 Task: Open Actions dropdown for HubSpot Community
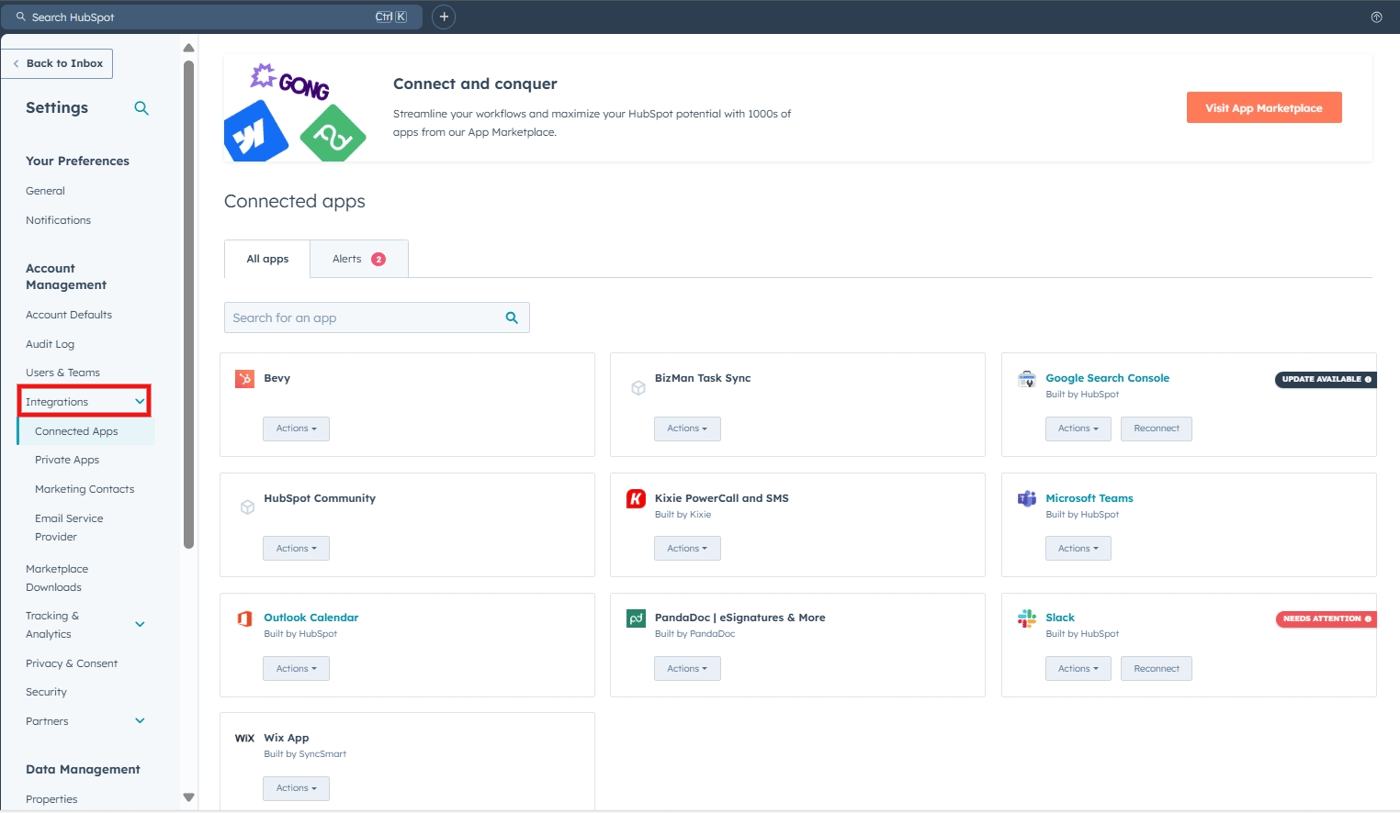coord(296,549)
